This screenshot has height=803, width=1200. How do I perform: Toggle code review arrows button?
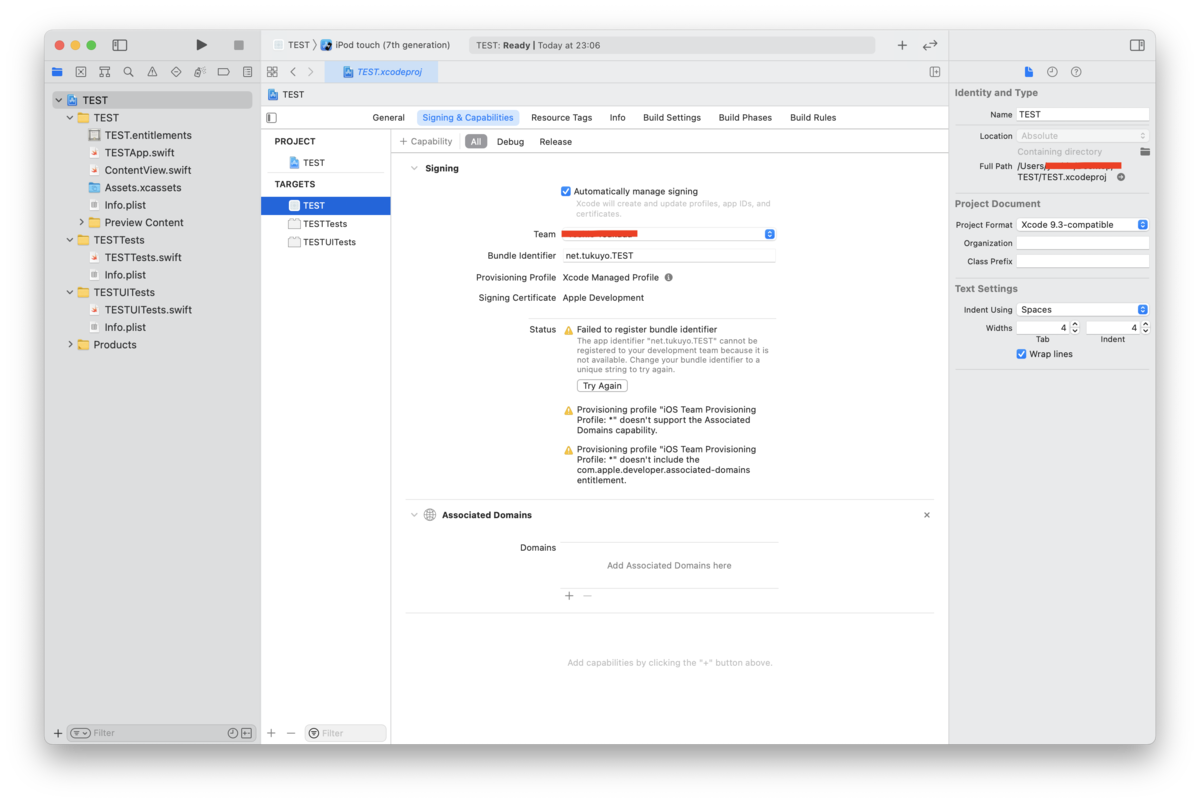(x=930, y=45)
